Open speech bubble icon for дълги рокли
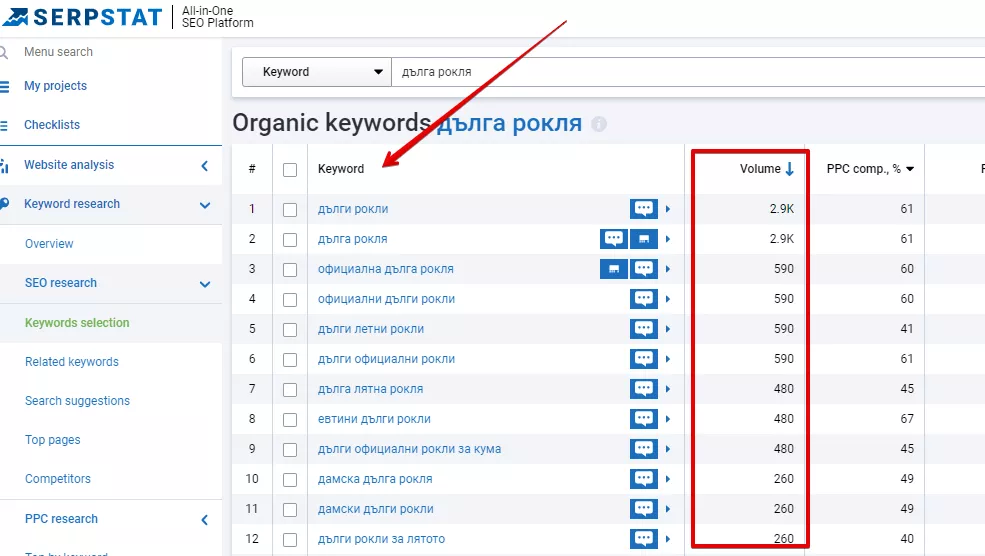985x556 pixels. click(644, 209)
